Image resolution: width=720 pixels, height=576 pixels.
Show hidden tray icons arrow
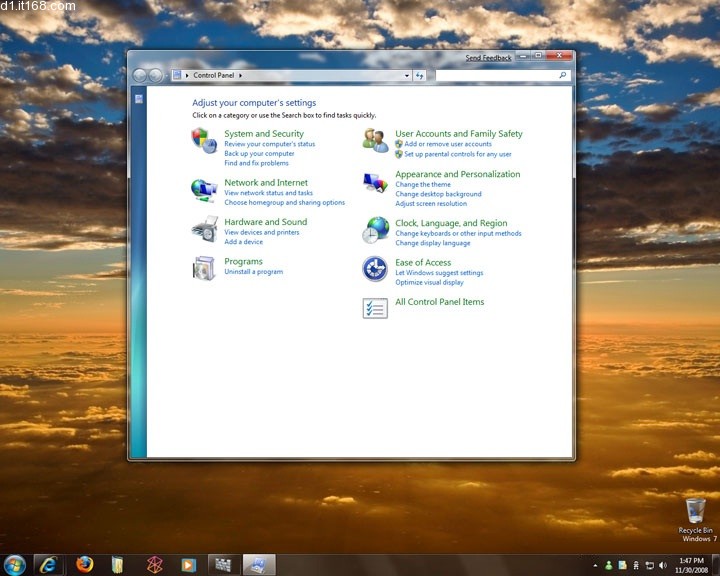(x=596, y=565)
